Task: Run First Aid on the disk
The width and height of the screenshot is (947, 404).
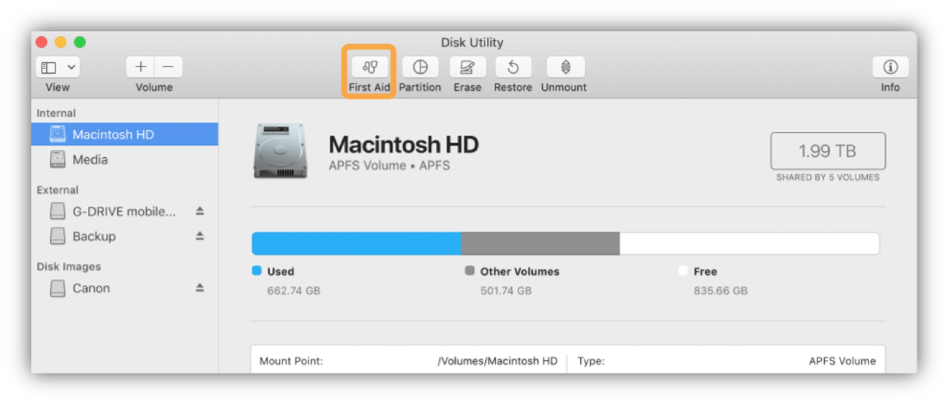Action: [369, 67]
